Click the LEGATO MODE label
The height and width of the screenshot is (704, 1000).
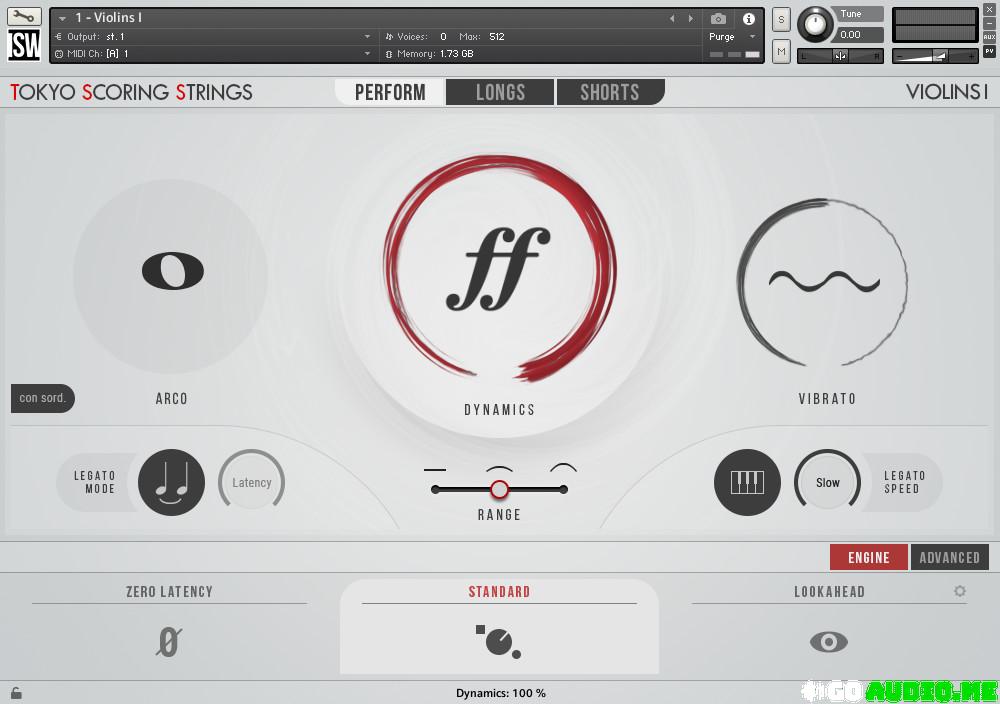[94, 482]
